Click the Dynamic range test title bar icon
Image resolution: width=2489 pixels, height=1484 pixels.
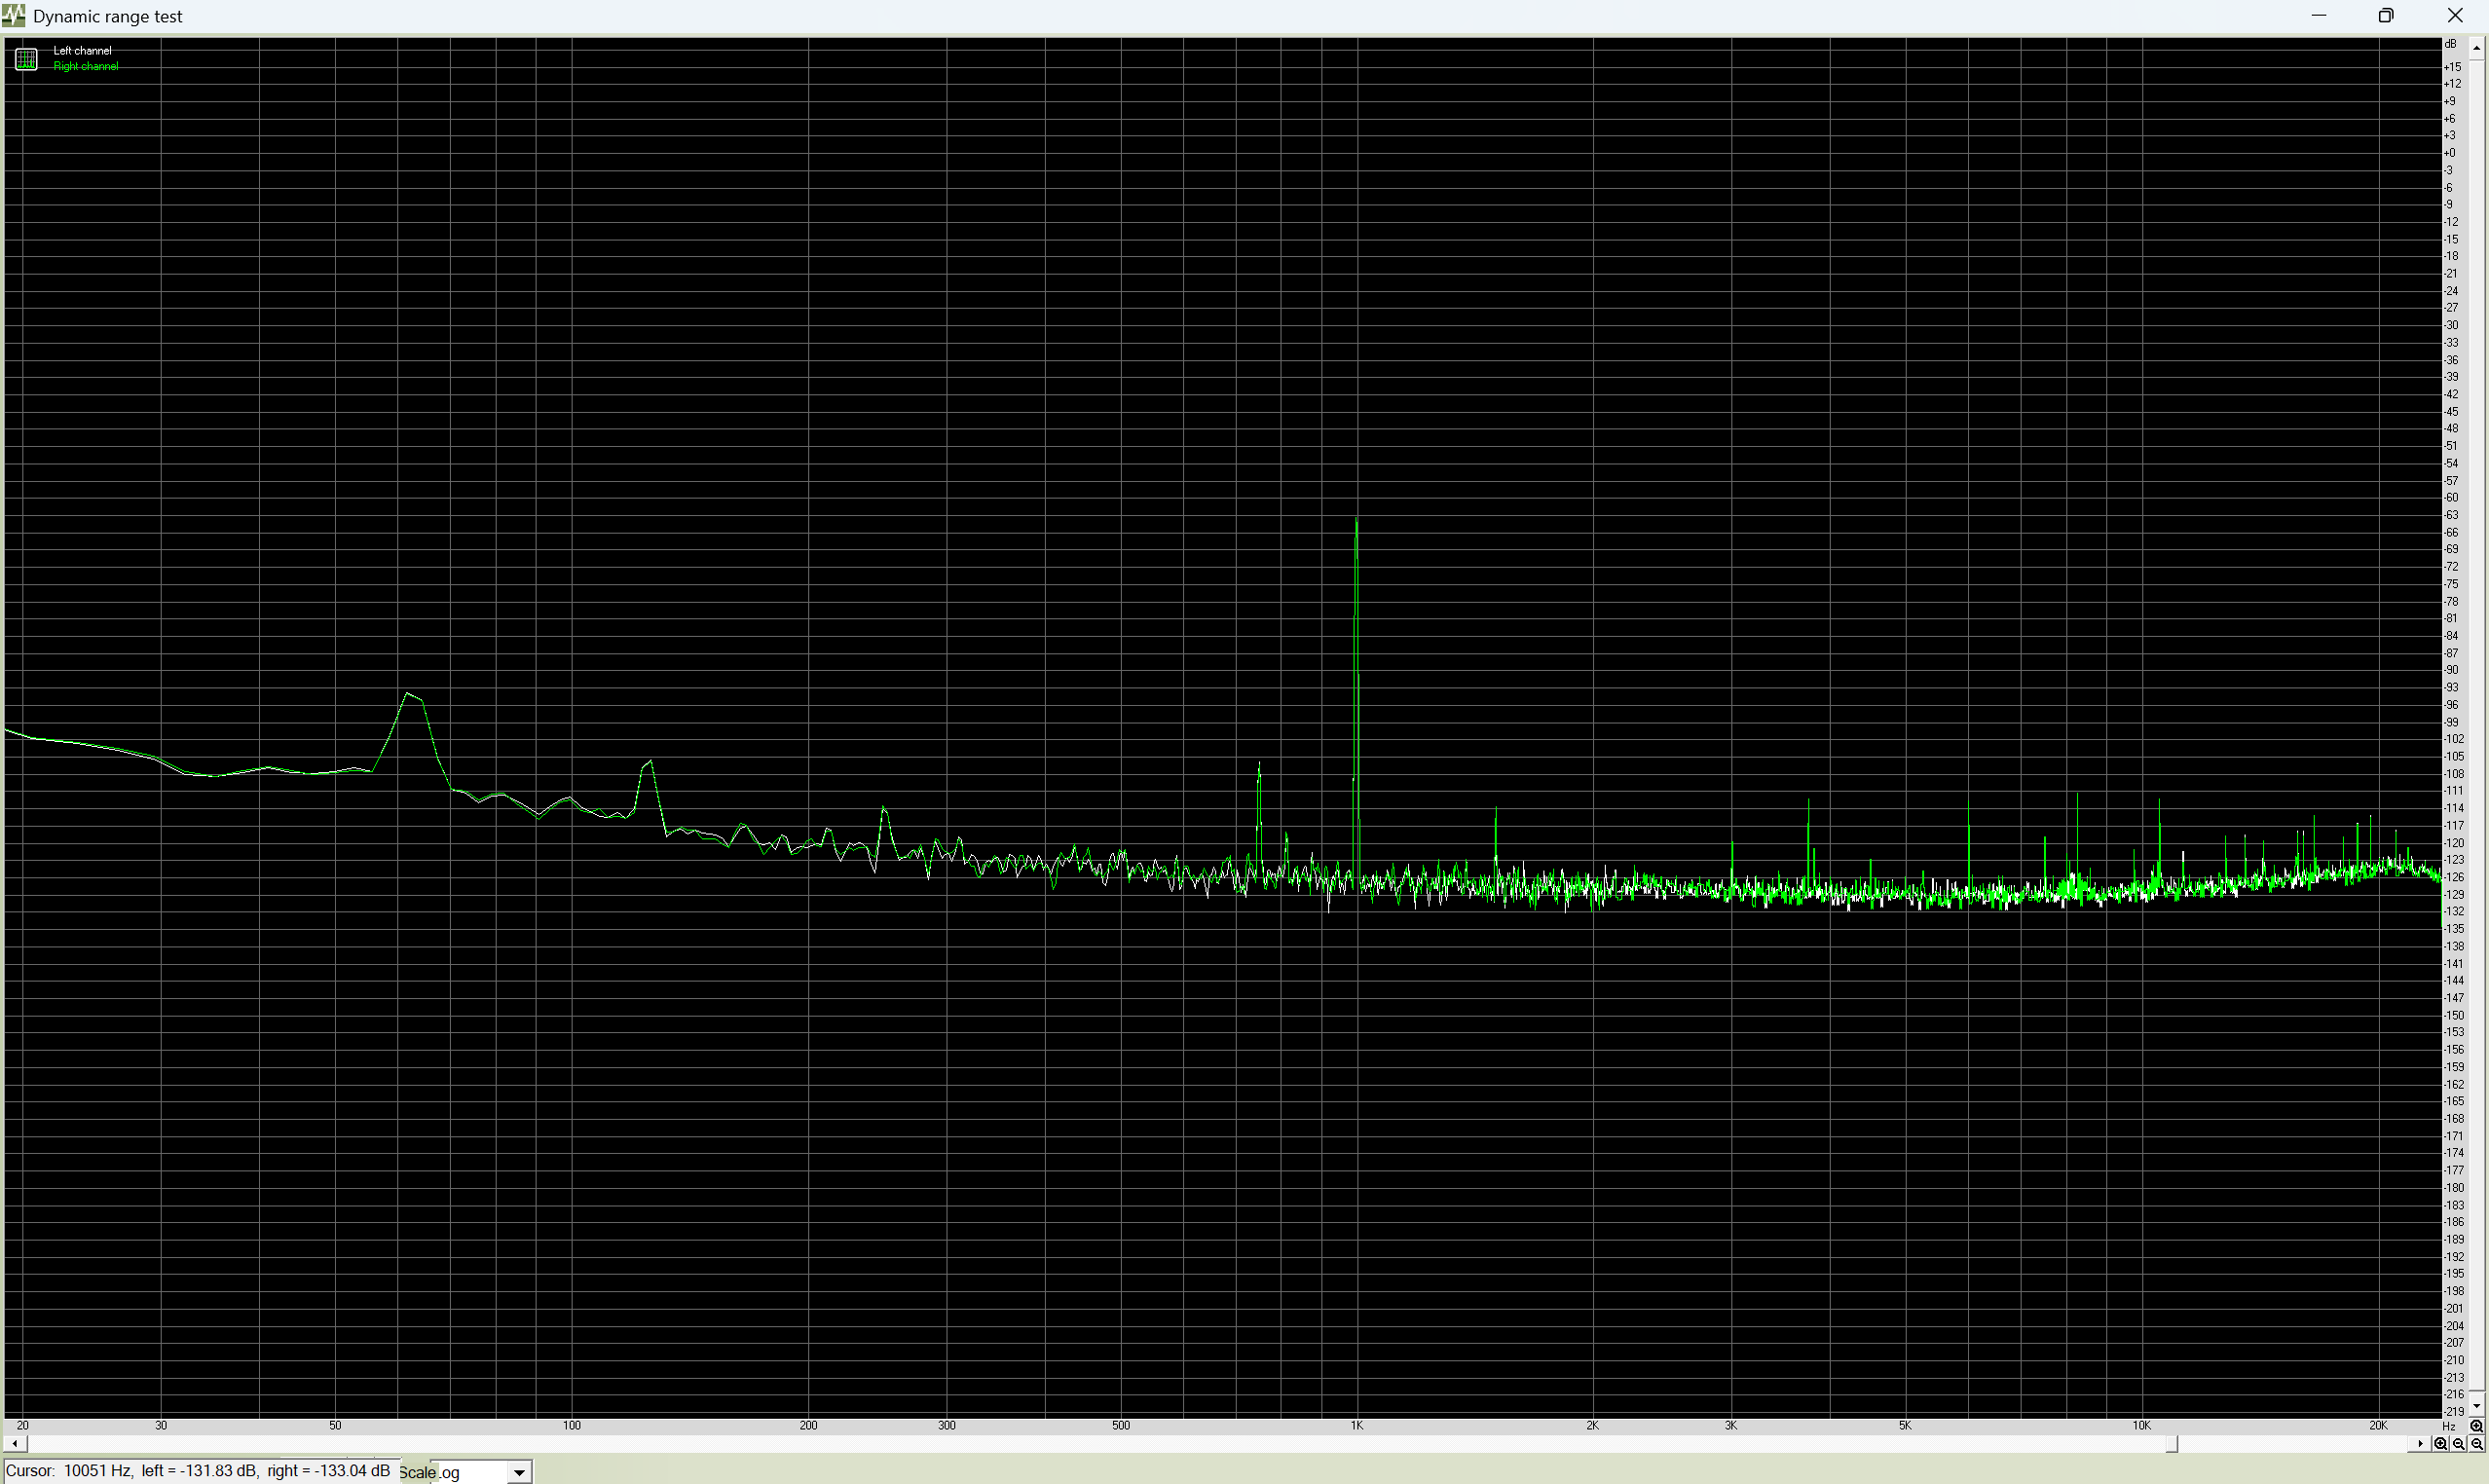14,16
